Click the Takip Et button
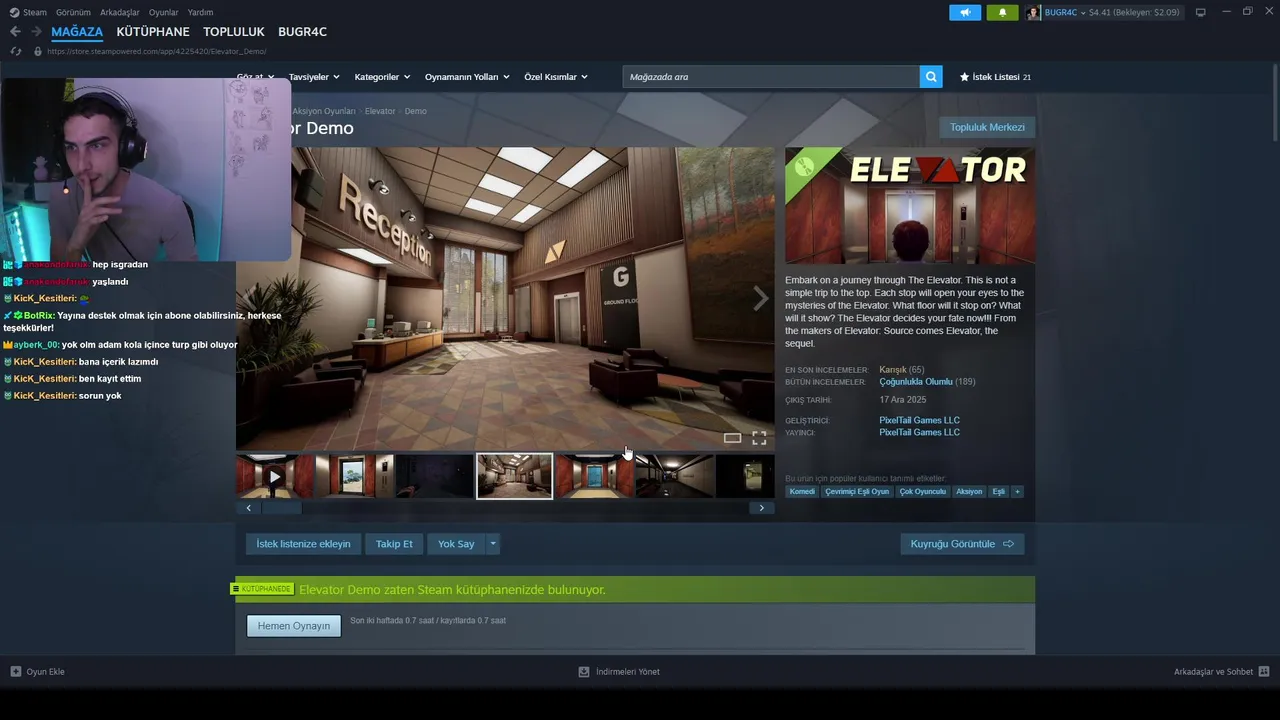This screenshot has width=1280, height=720. [x=394, y=544]
